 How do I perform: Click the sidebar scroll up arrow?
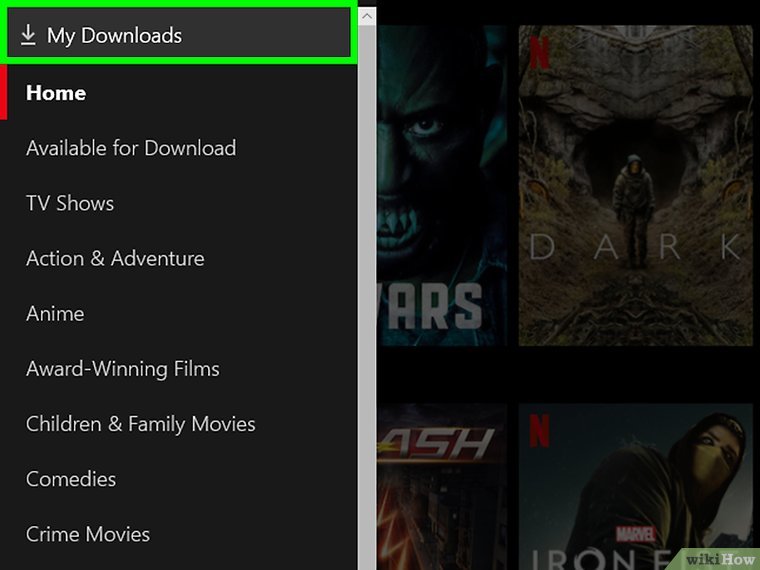click(x=367, y=17)
